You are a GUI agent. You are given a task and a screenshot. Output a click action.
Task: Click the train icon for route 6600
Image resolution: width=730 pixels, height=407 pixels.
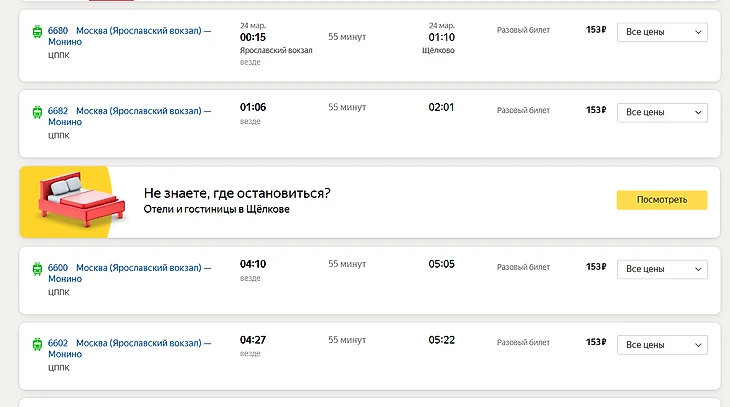pos(38,268)
